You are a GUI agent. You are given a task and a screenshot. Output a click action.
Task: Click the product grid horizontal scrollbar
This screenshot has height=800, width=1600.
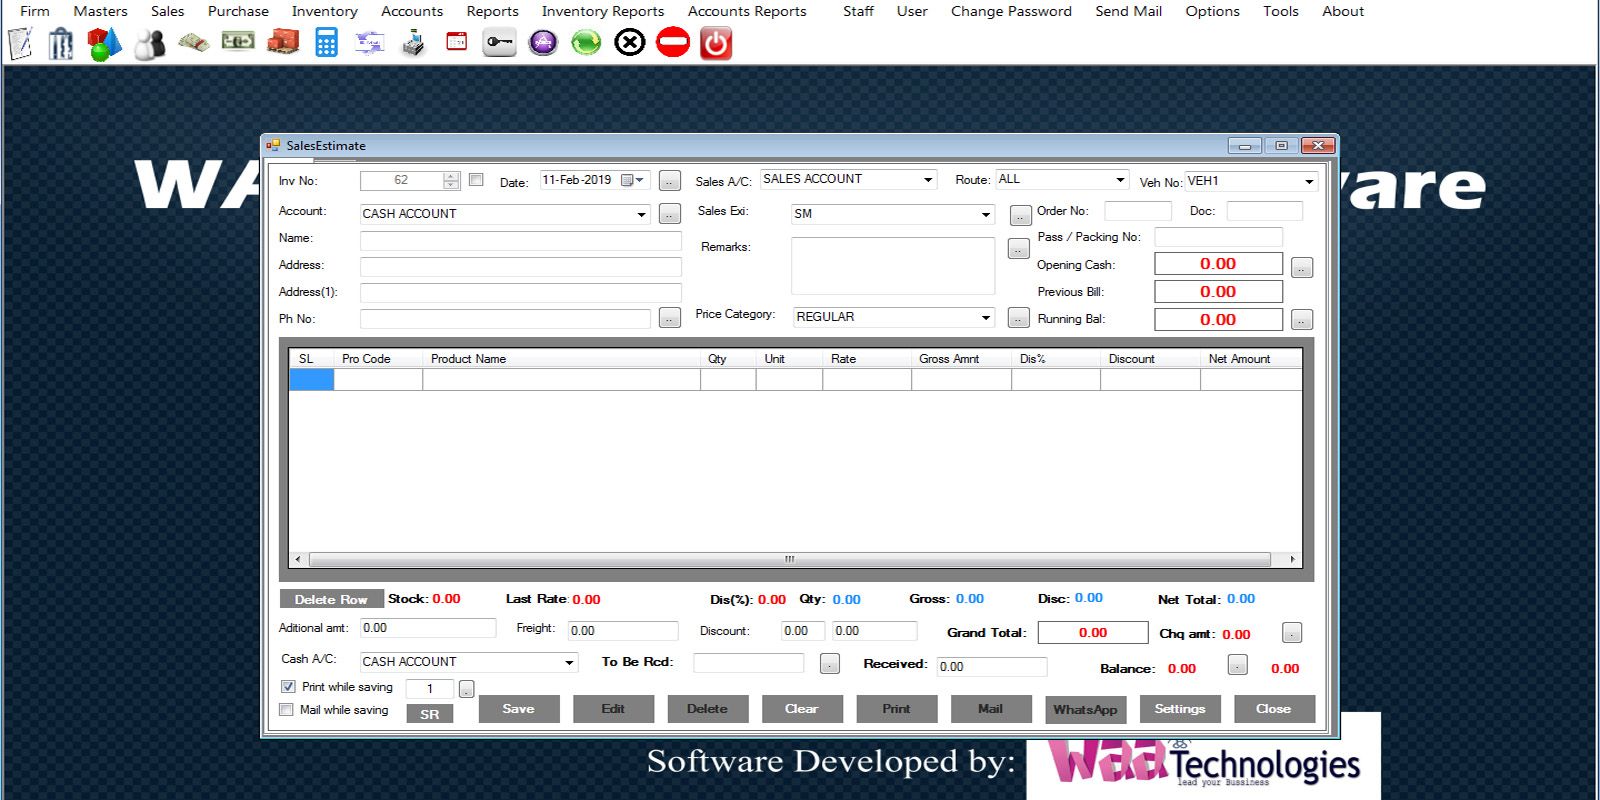(789, 560)
